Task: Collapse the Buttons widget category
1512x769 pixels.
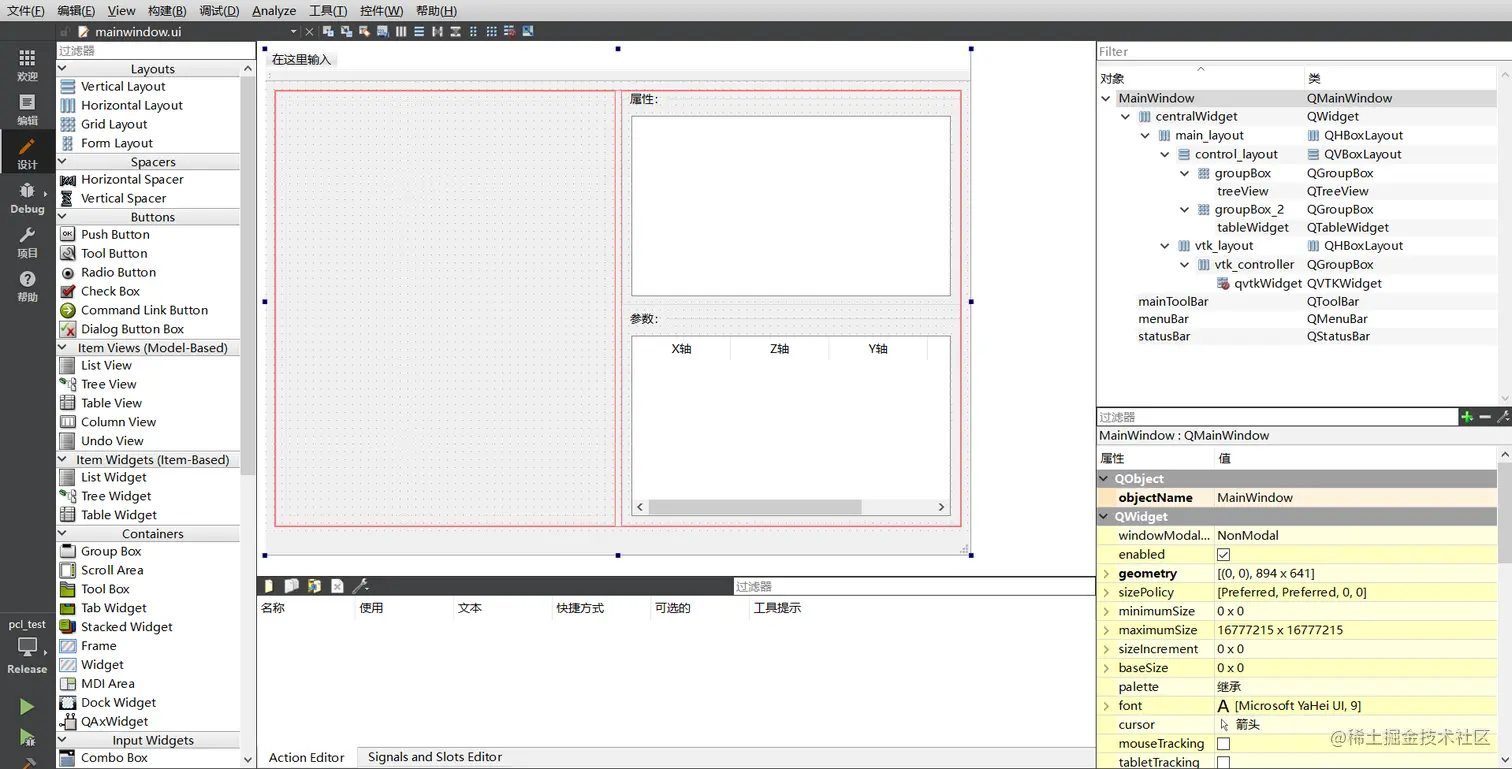Action: click(x=62, y=217)
